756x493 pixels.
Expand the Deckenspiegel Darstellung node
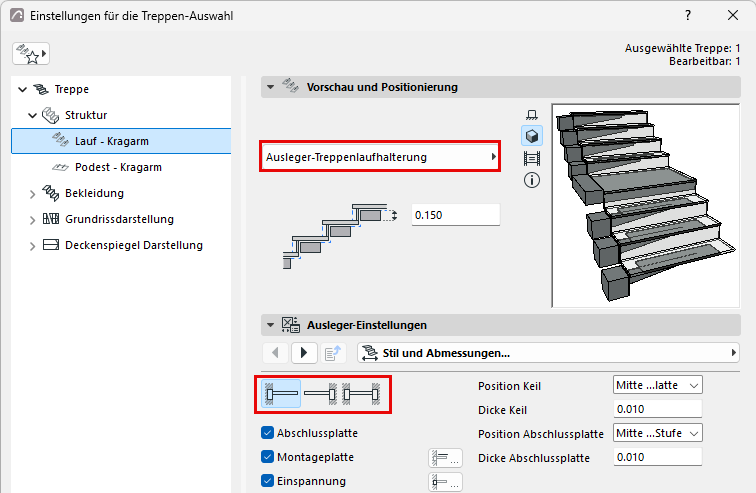32,246
